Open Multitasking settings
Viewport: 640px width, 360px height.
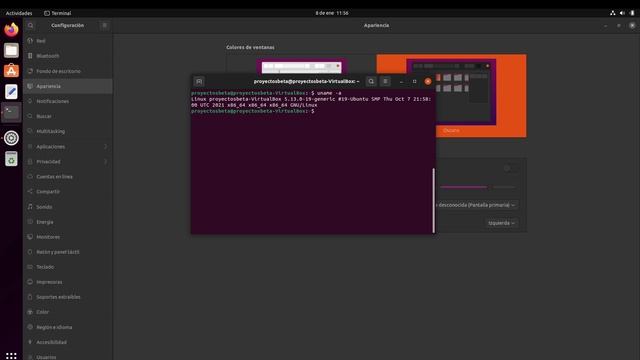[x=68, y=131]
